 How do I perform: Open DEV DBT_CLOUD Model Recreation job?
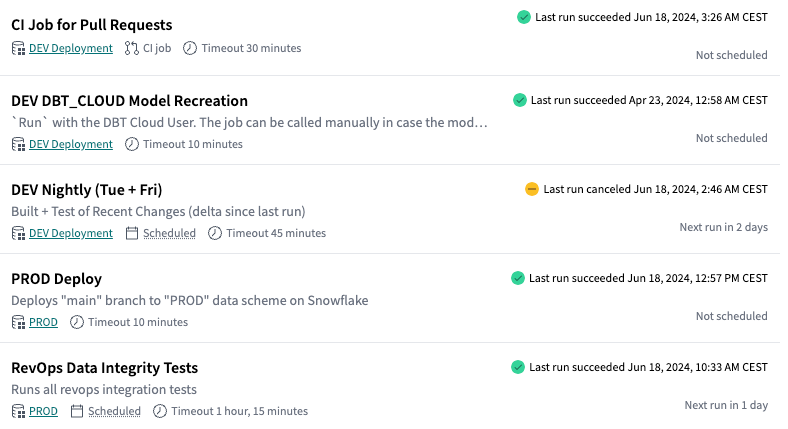pyautogui.click(x=129, y=101)
